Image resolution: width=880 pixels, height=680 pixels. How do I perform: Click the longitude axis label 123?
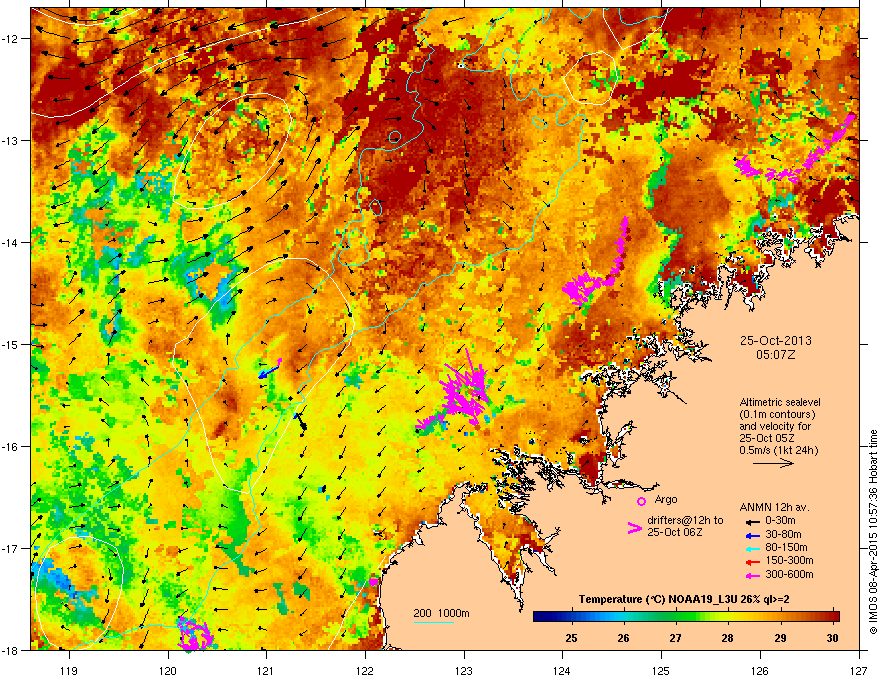click(464, 670)
